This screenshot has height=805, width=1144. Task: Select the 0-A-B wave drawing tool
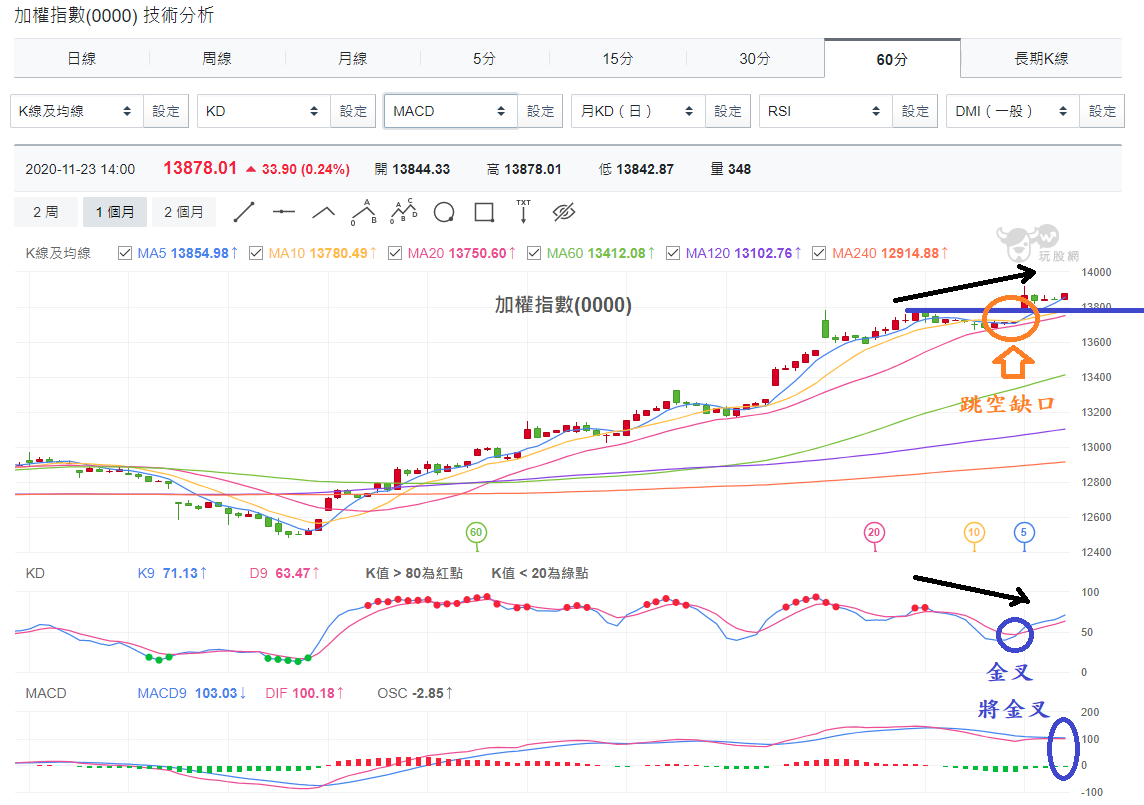[363, 212]
